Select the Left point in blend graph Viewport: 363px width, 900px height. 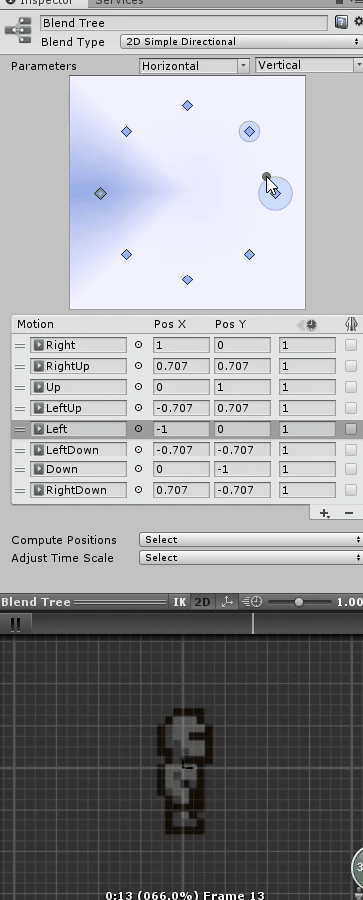pos(101,193)
